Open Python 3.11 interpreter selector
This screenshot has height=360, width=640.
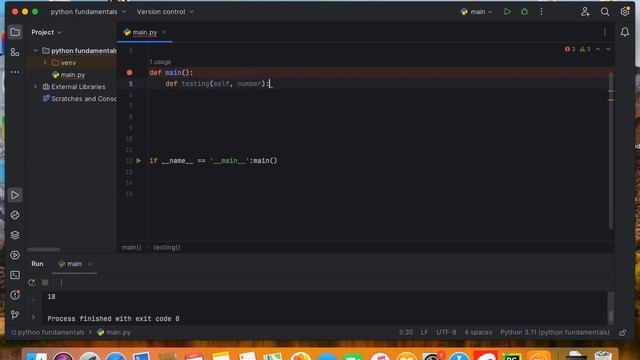(x=555, y=333)
